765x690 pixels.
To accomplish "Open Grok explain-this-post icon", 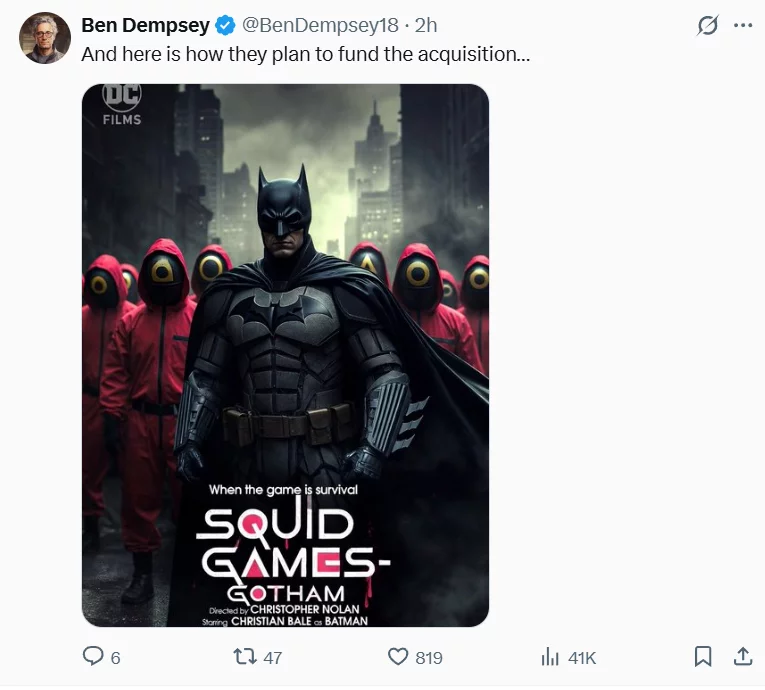I will [x=707, y=26].
